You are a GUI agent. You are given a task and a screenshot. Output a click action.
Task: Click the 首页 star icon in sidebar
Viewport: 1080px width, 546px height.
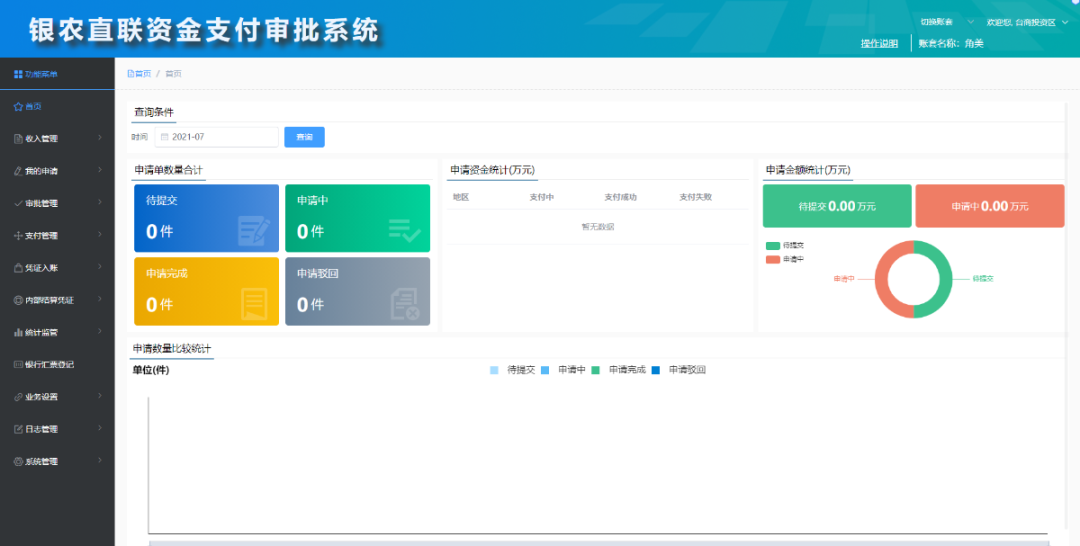point(18,106)
